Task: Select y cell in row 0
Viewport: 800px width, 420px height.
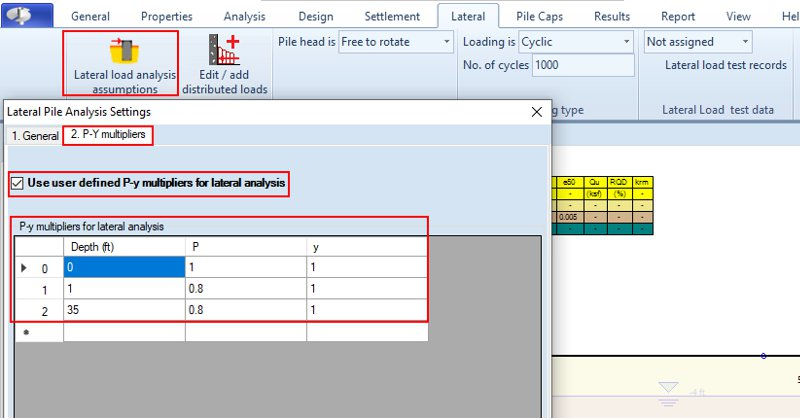Action: tap(367, 267)
